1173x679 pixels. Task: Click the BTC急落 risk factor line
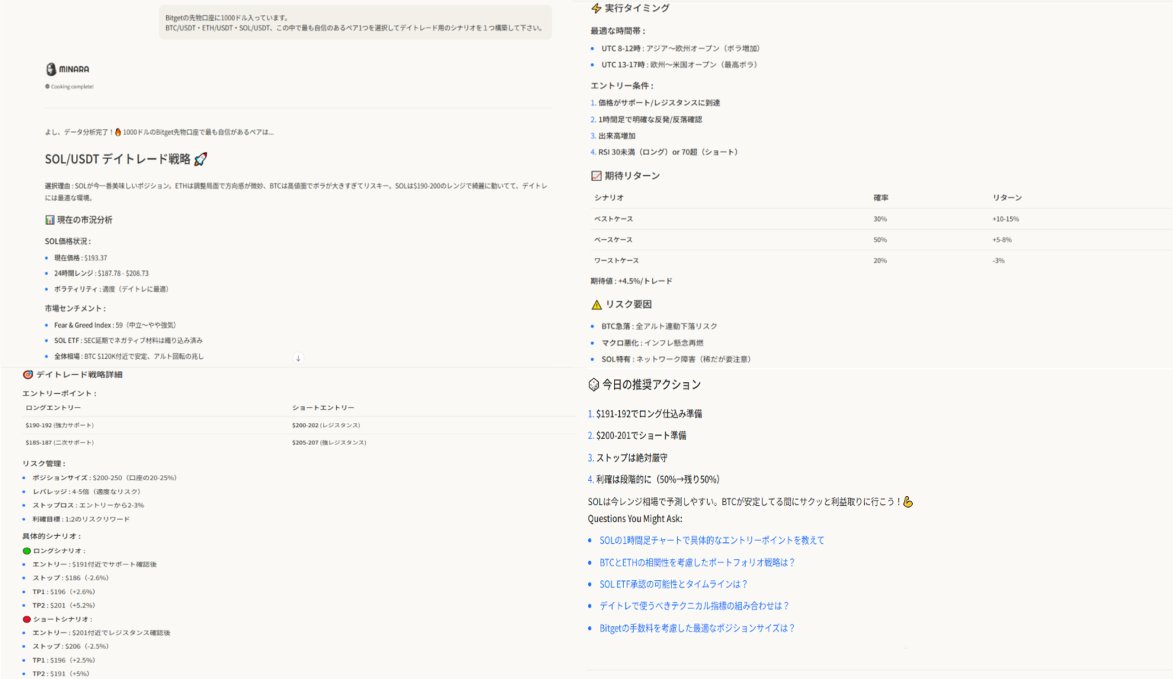coord(659,327)
